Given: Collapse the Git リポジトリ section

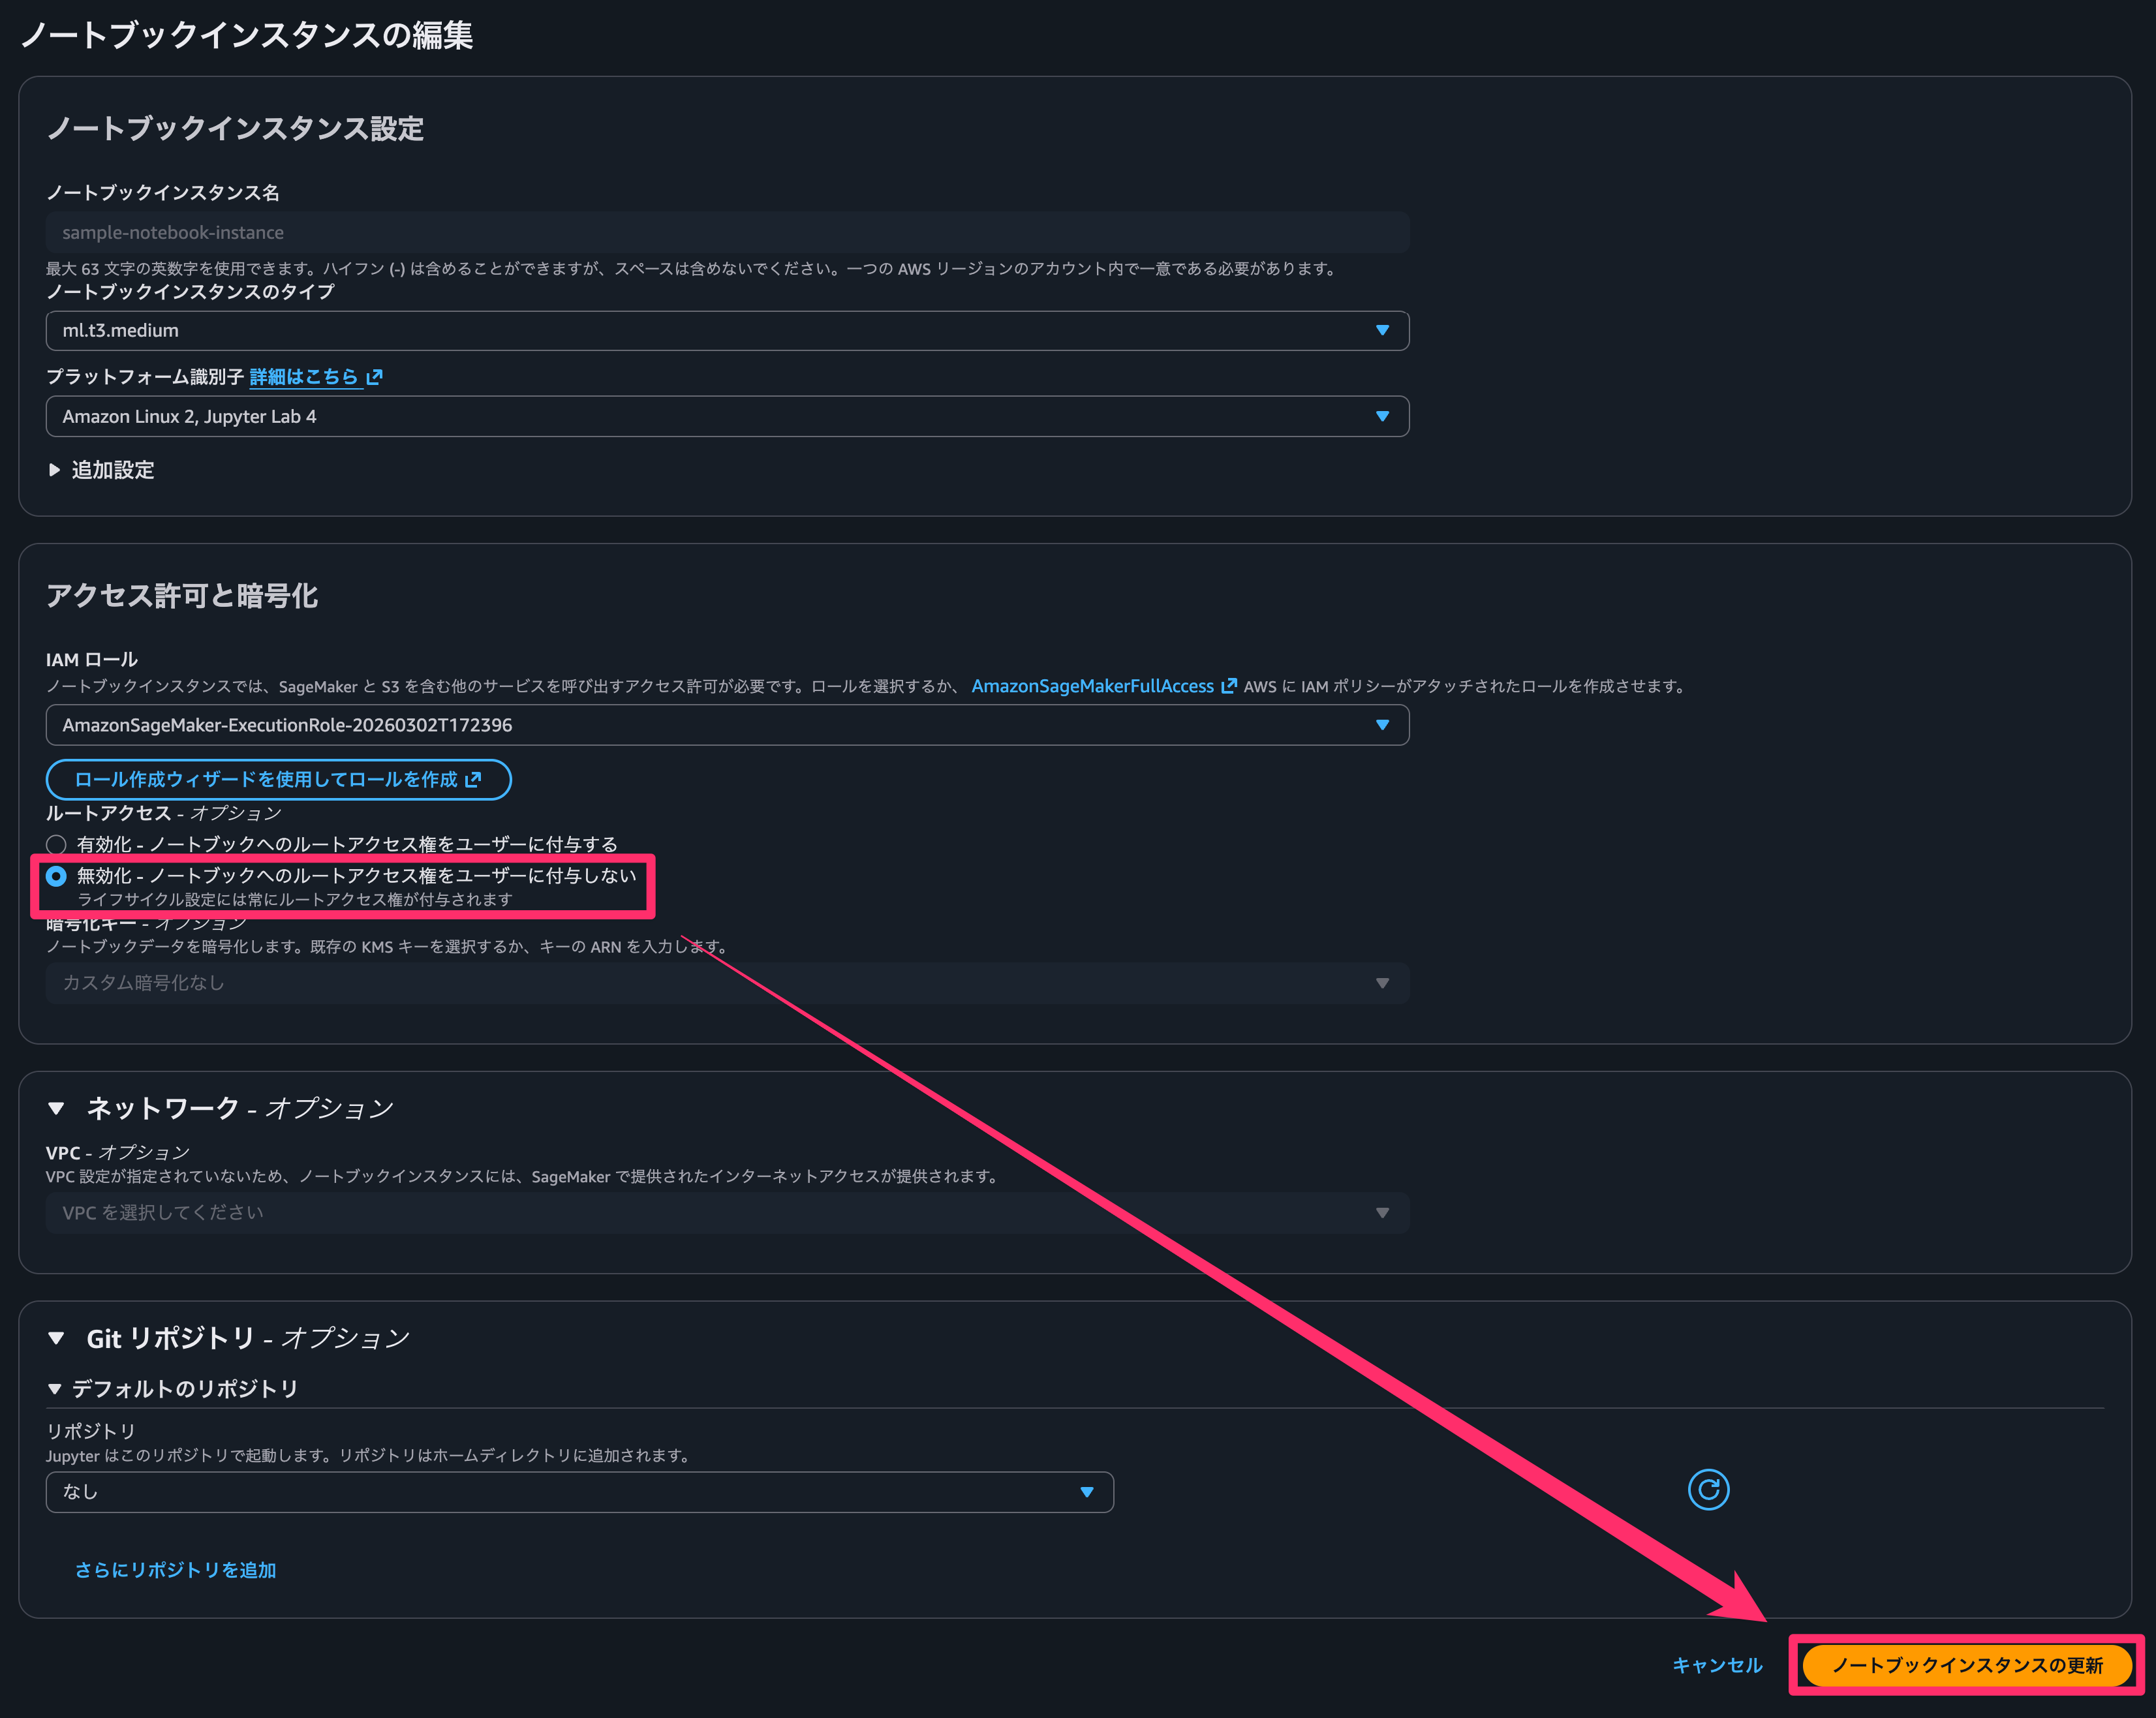Looking at the screenshot, I should pyautogui.click(x=57, y=1338).
